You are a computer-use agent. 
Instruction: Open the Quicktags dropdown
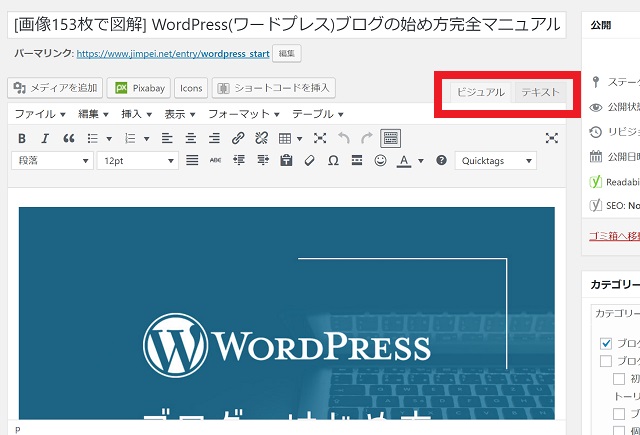pyautogui.click(x=496, y=161)
